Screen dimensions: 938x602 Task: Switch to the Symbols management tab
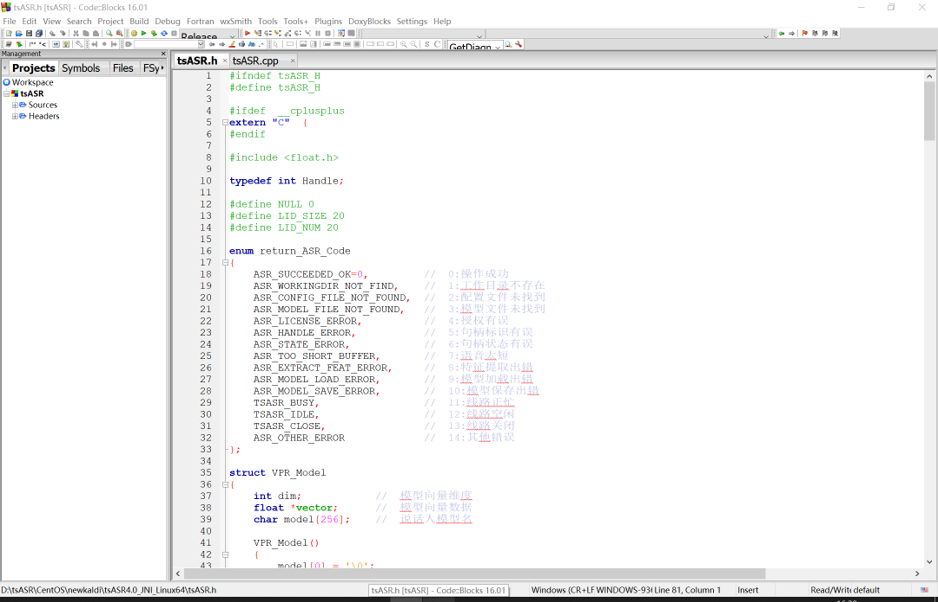click(81, 68)
